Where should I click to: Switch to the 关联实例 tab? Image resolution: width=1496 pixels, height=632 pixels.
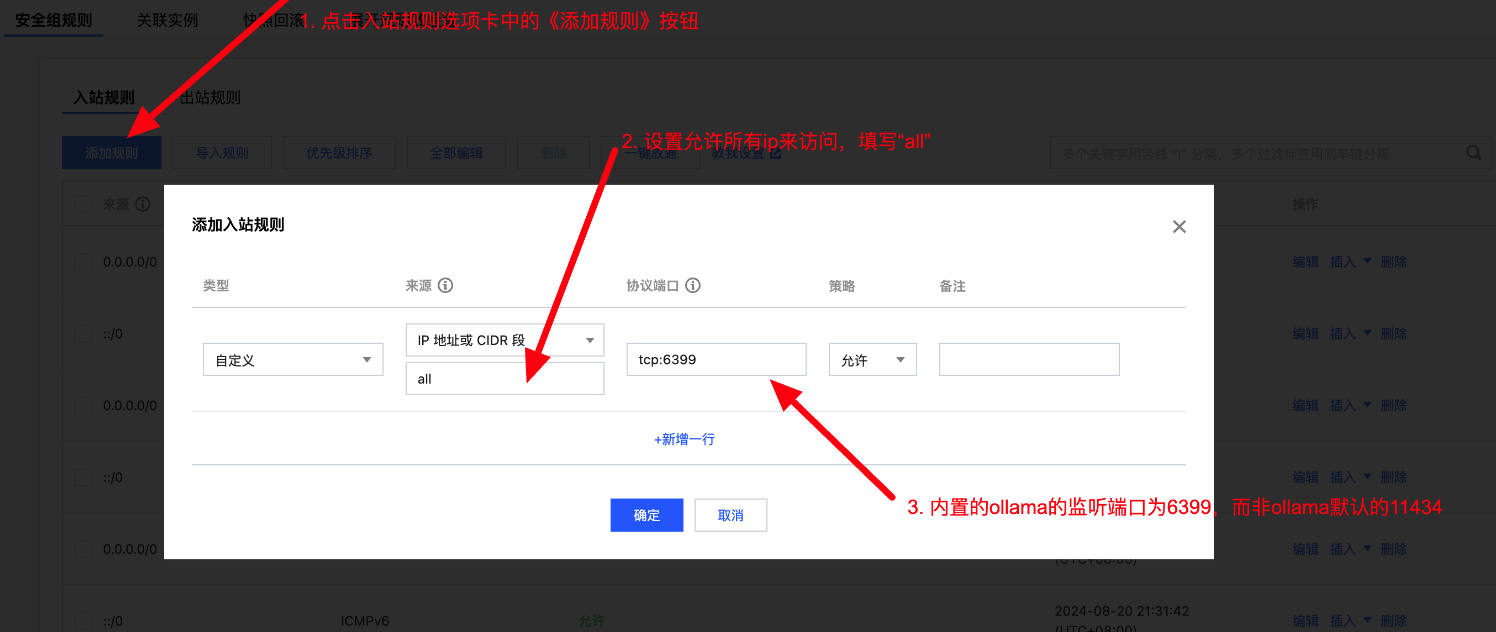pos(167,20)
